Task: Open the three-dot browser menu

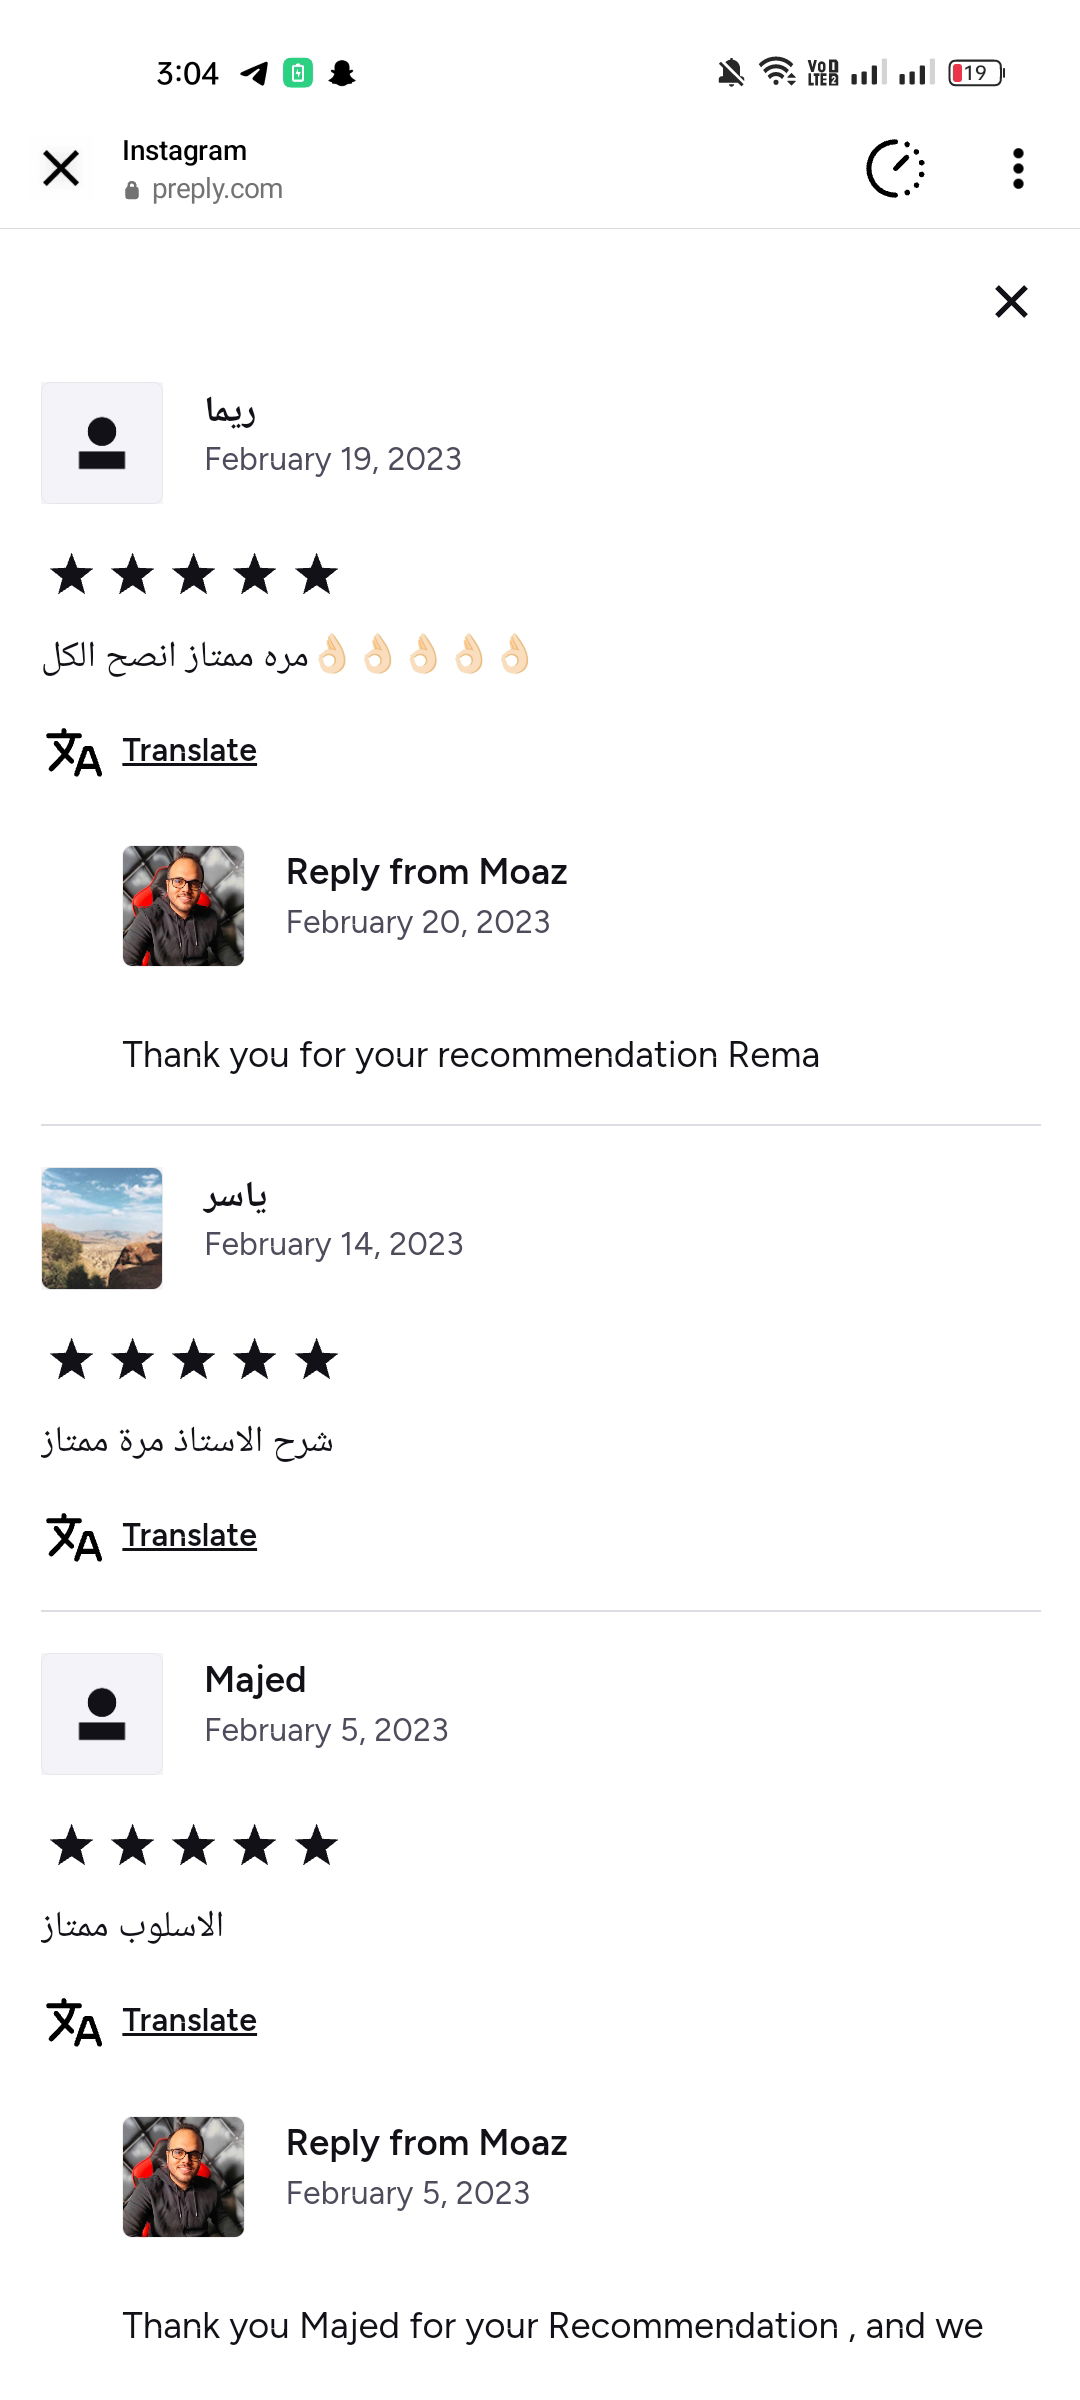Action: pyautogui.click(x=1018, y=168)
